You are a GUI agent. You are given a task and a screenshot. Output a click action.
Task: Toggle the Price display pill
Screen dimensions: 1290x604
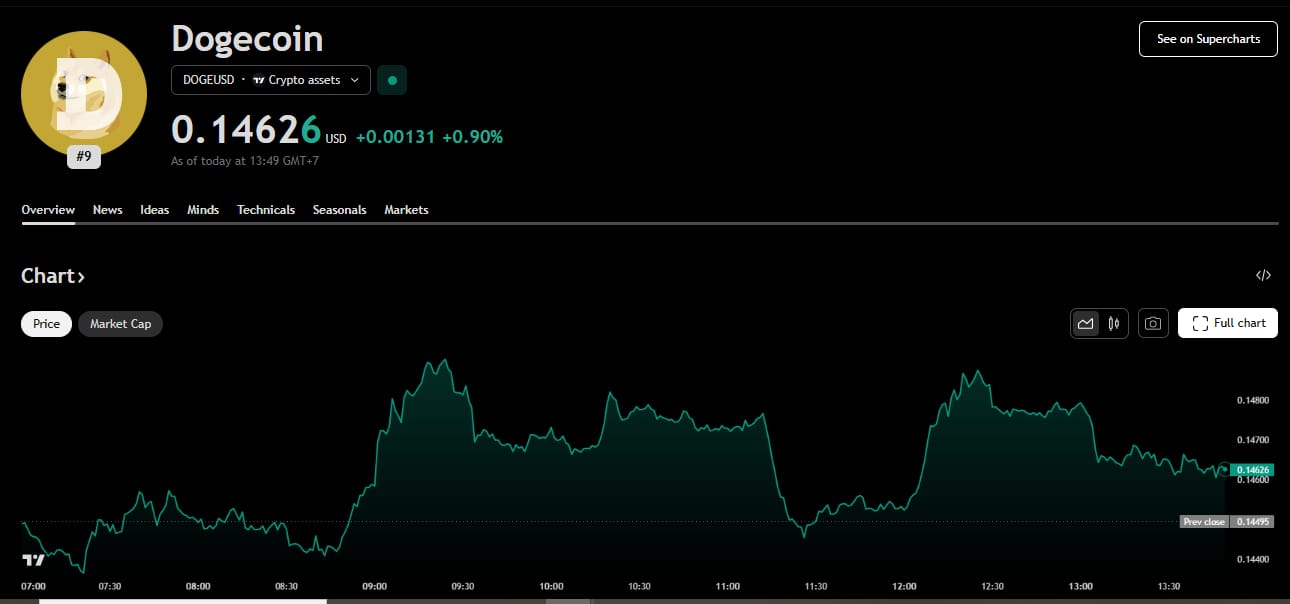tap(46, 323)
